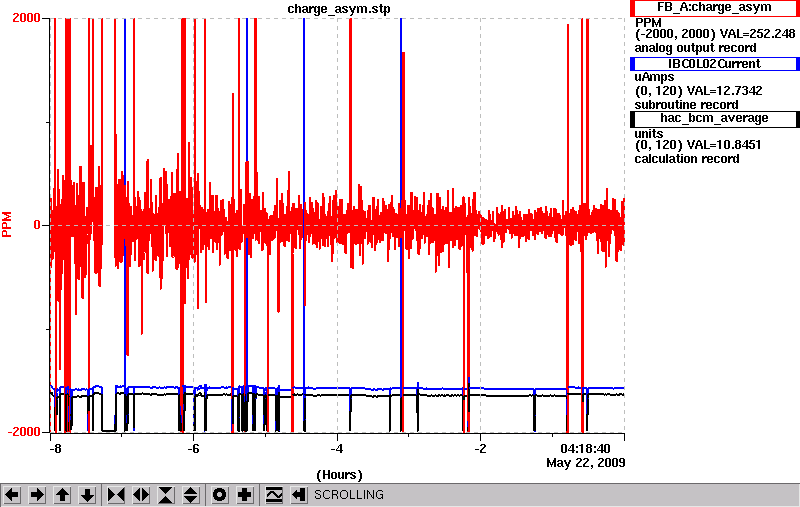Select the hac_bcm_average legend entry

714,118
